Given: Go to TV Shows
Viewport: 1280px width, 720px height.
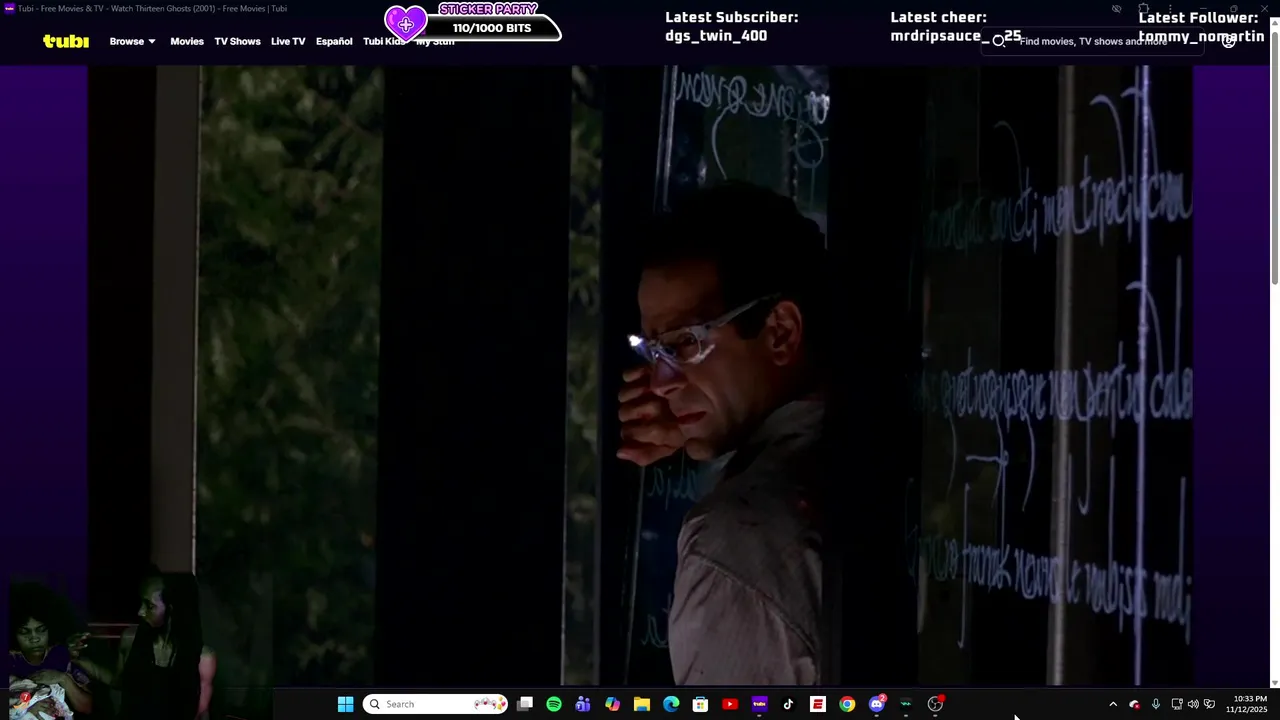Looking at the screenshot, I should click(x=237, y=41).
